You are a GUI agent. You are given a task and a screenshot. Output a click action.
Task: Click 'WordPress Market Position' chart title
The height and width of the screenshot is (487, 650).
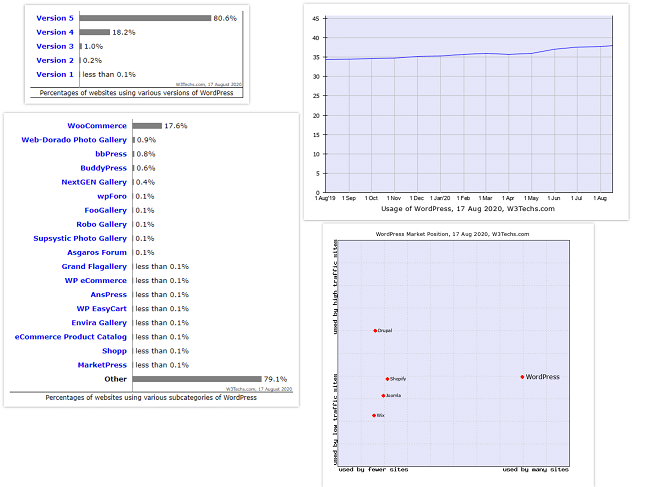(x=452, y=234)
